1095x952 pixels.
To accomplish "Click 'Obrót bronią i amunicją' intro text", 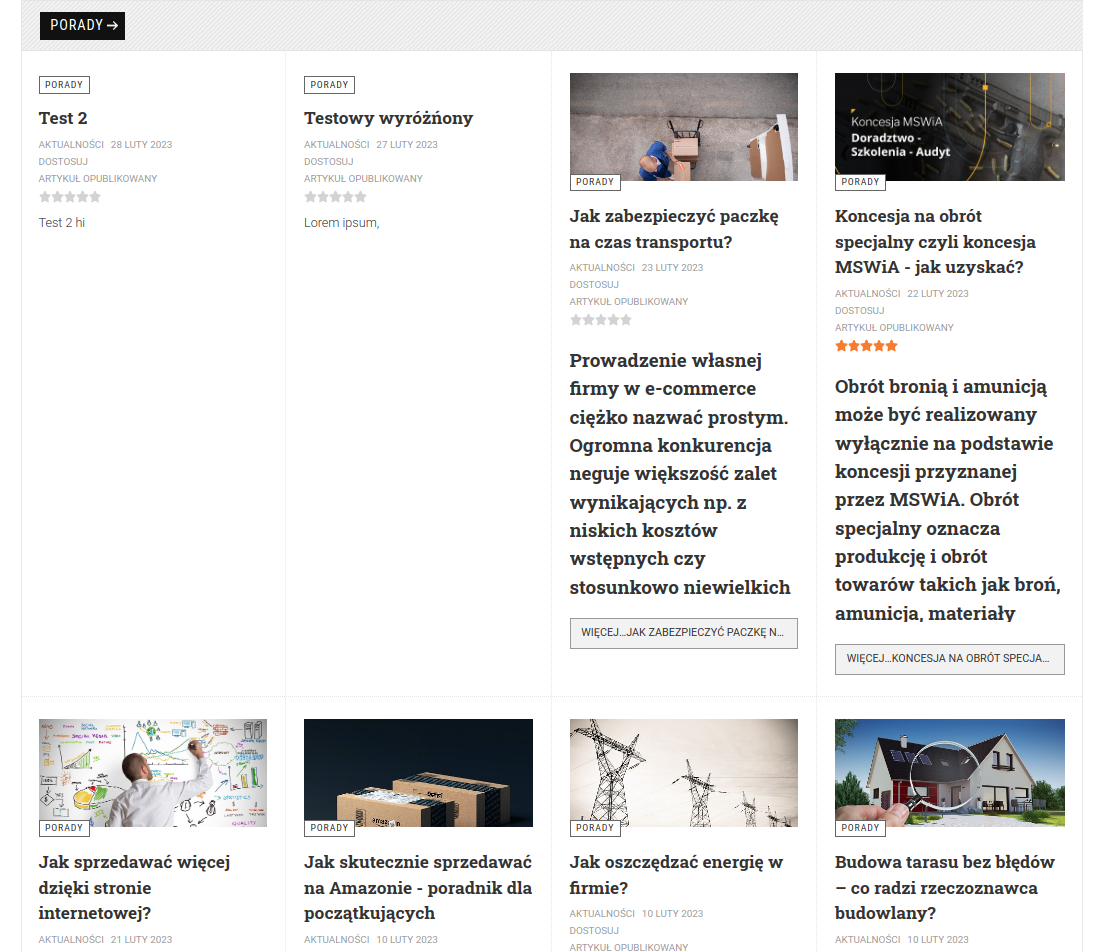I will [x=948, y=499].
